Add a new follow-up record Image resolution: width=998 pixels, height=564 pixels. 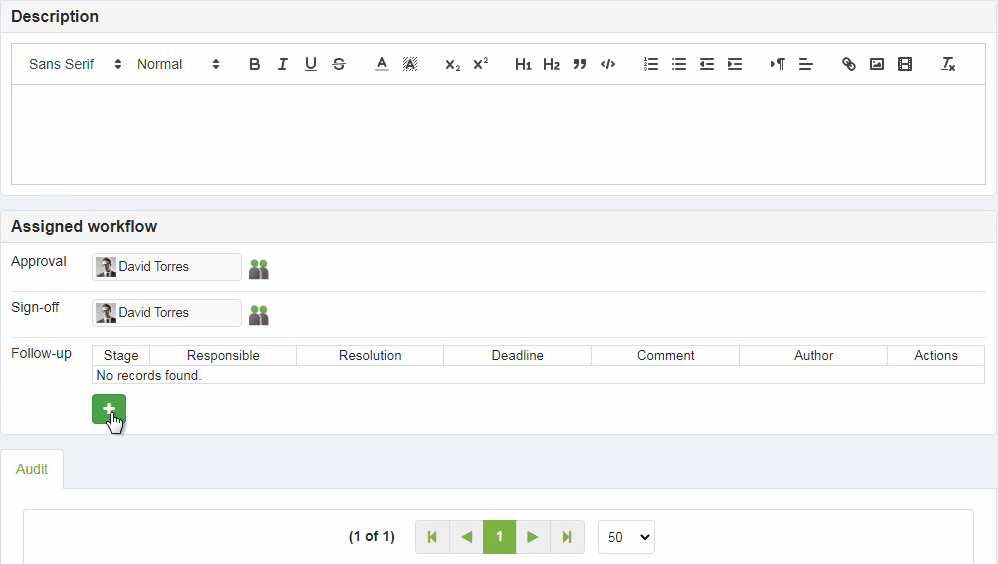click(109, 409)
